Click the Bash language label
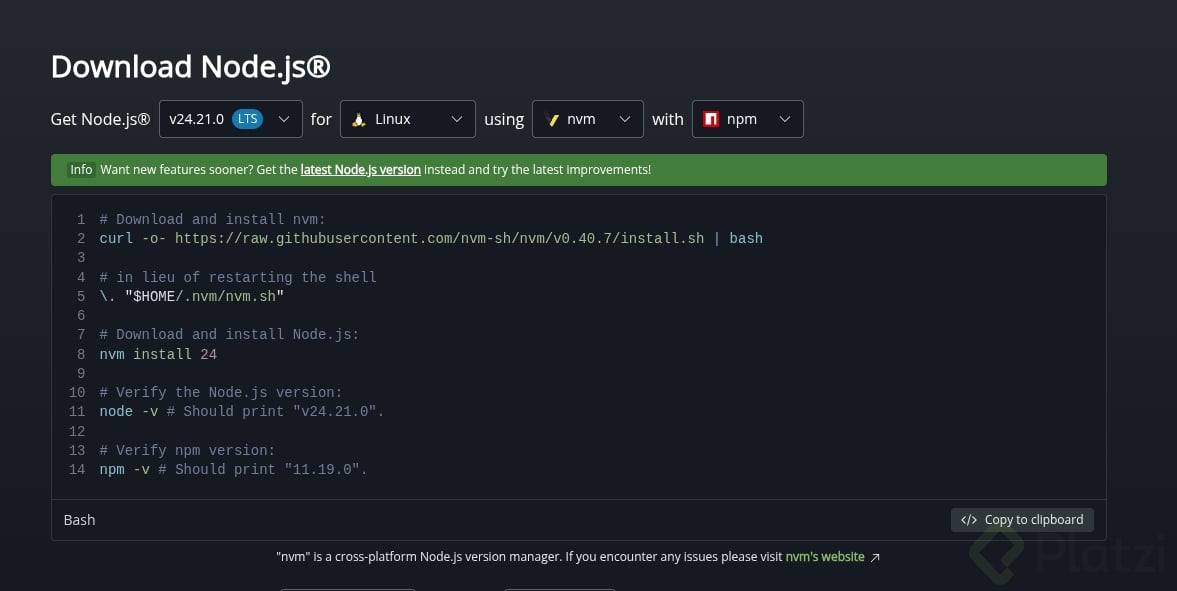 pos(80,520)
